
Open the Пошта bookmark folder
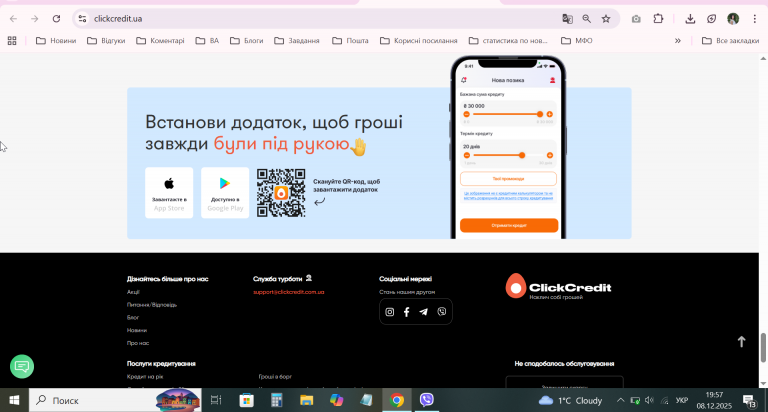(x=350, y=41)
